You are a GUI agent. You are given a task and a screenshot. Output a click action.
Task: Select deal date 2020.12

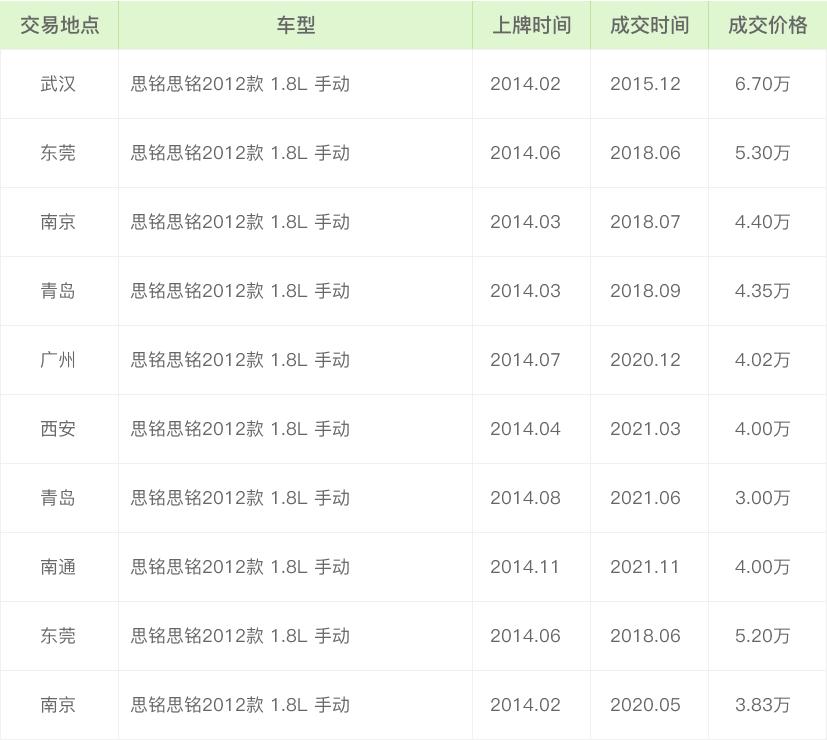pyautogui.click(x=645, y=360)
